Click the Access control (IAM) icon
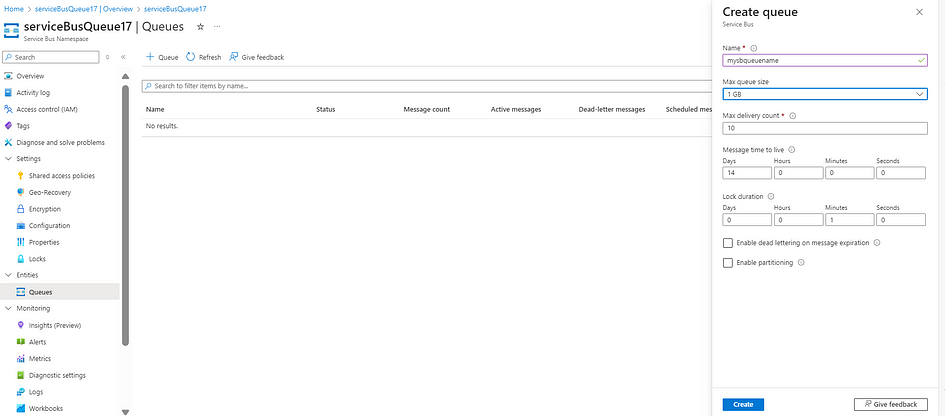This screenshot has height=416, width=945. pos(8,109)
